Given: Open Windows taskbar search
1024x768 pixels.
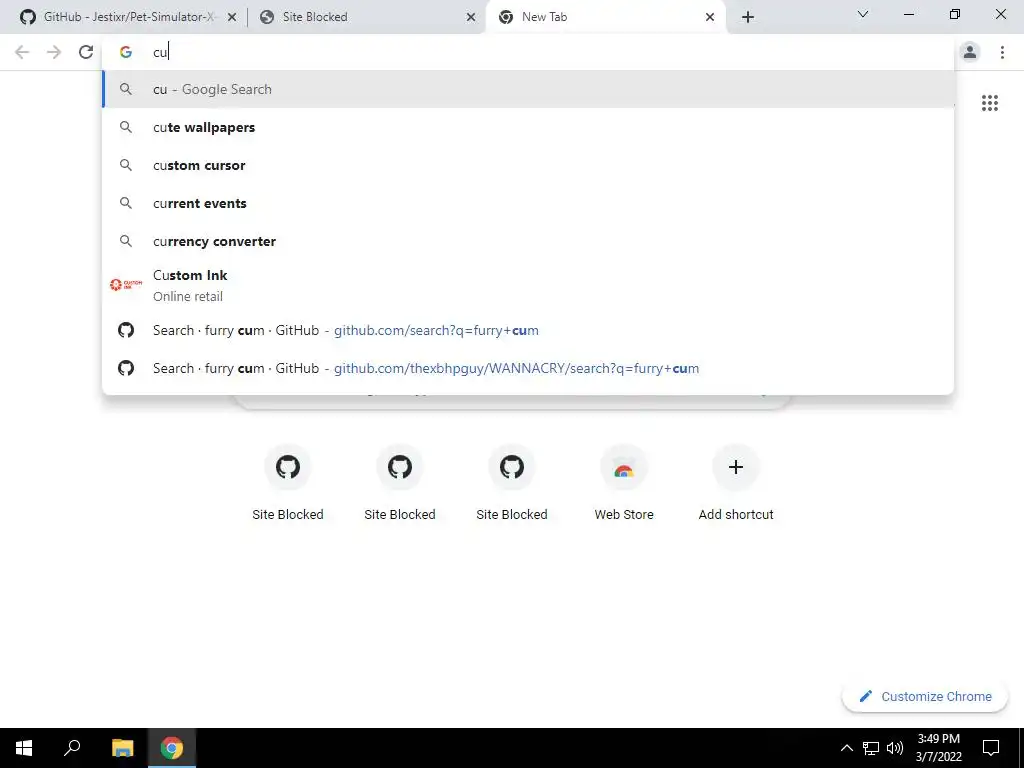Looking at the screenshot, I should click(x=72, y=748).
